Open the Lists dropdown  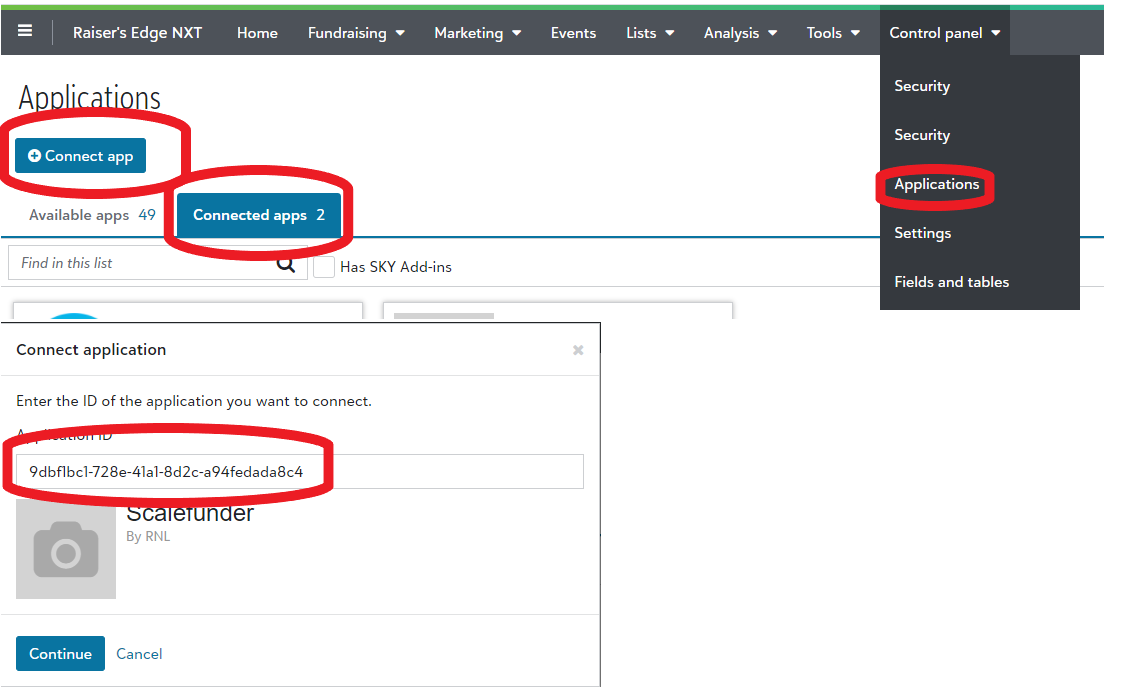(x=650, y=33)
